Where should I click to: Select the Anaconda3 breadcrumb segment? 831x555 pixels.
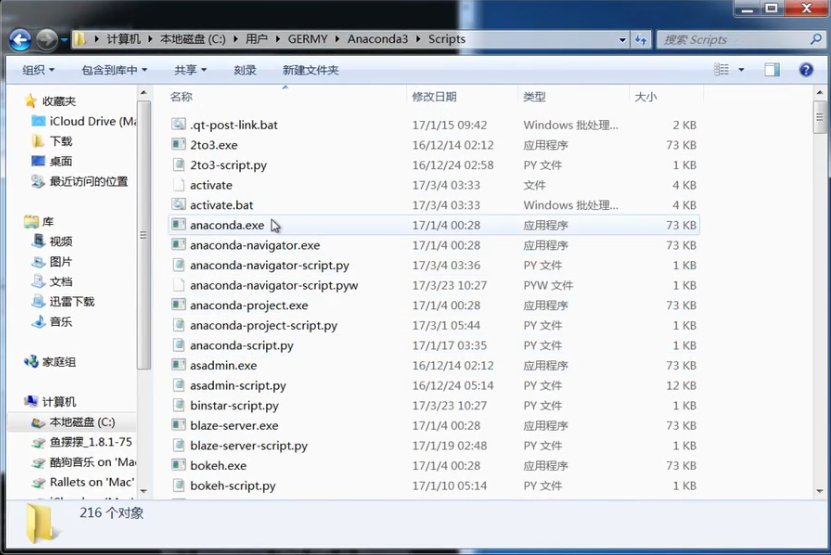click(x=378, y=39)
